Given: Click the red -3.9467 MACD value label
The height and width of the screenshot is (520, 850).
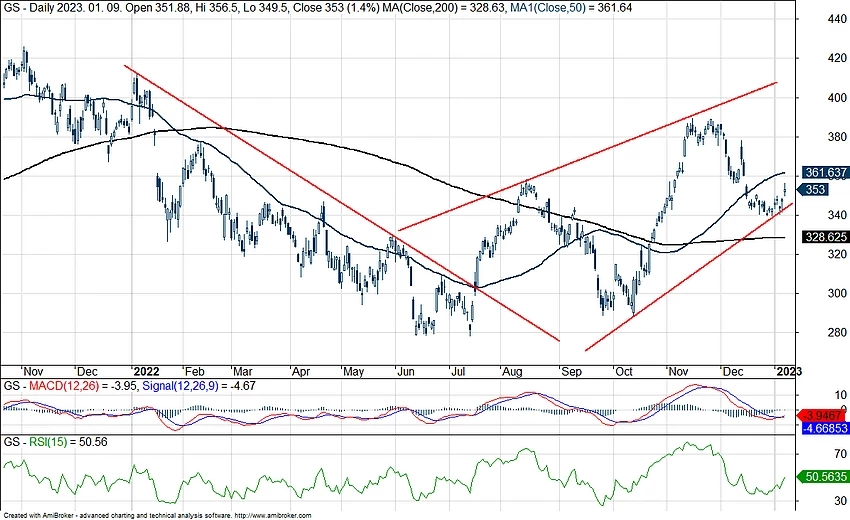Looking at the screenshot, I should click(822, 416).
